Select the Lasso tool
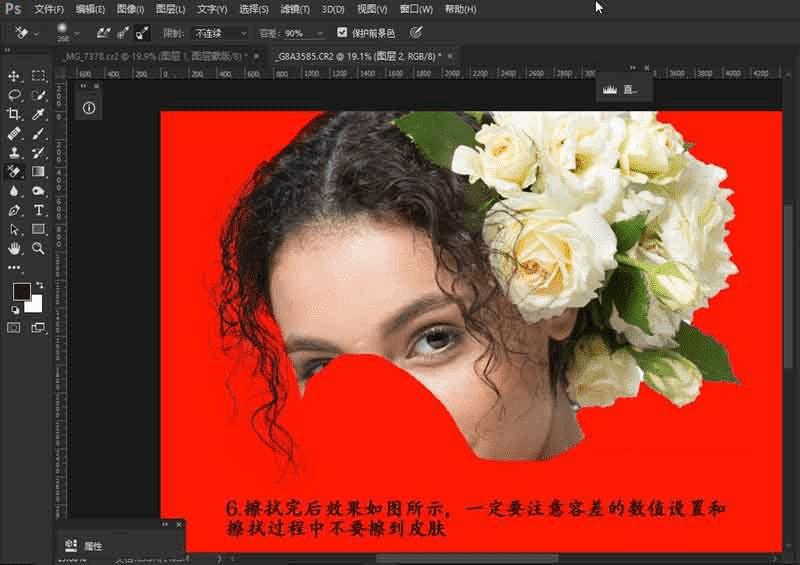The height and width of the screenshot is (565, 800). (15, 95)
